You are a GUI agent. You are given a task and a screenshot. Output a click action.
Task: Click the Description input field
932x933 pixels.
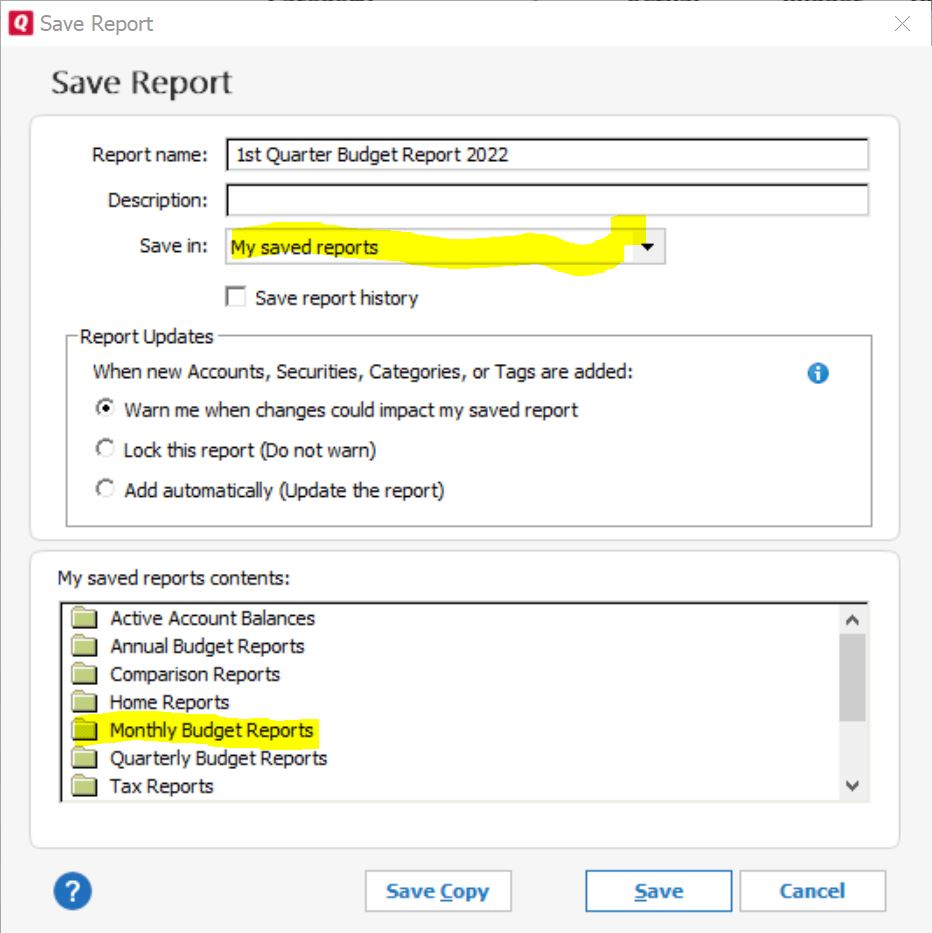pyautogui.click(x=547, y=200)
